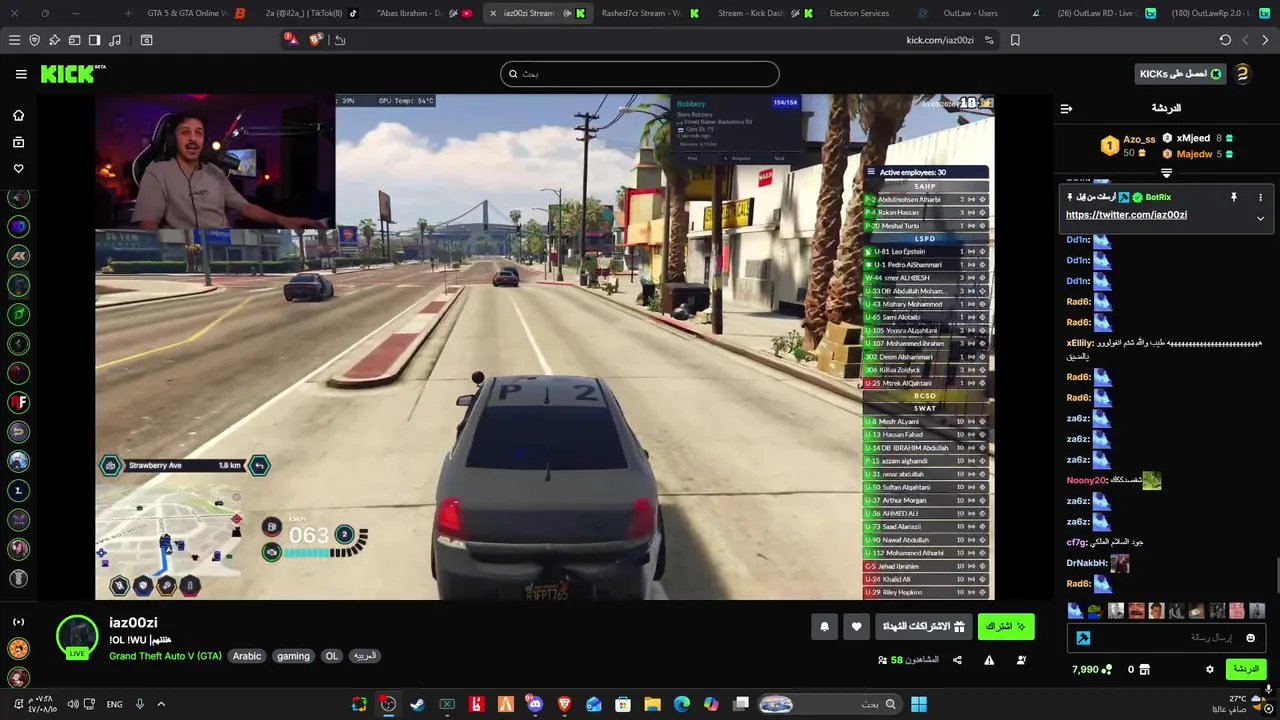Close the iaz00zi Stream browser tab
1280x720 pixels.
[x=493, y=13]
